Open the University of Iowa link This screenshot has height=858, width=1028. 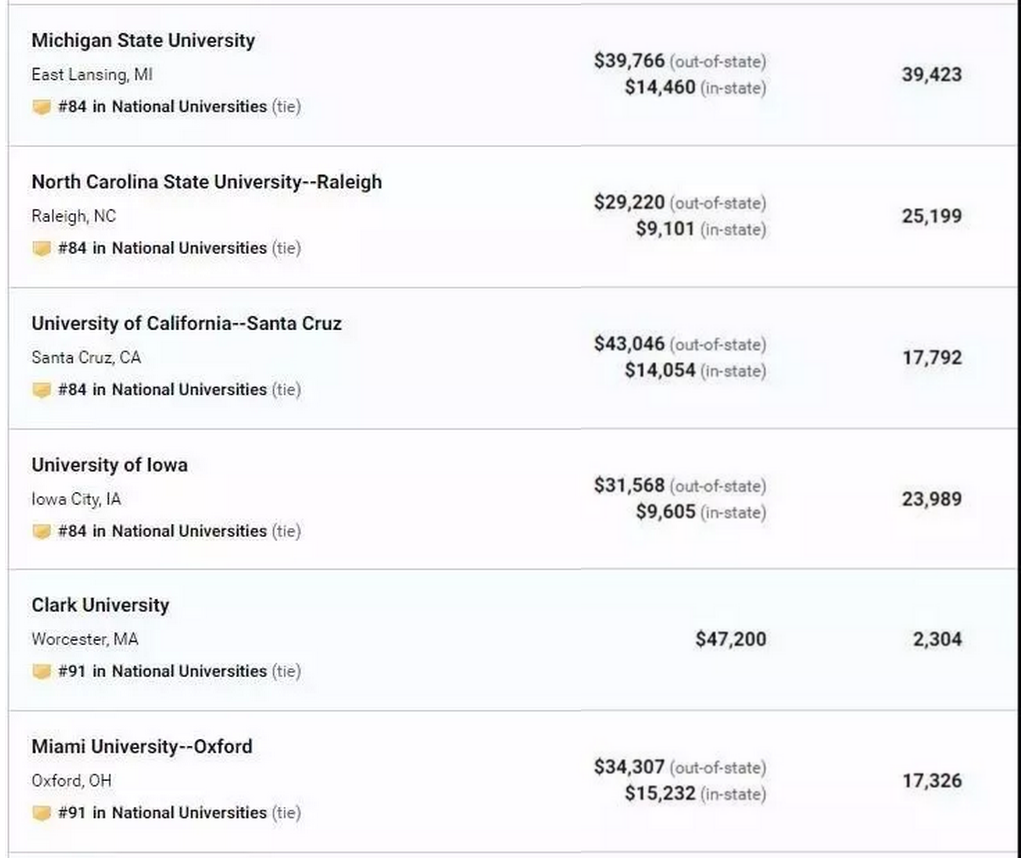[x=109, y=465]
